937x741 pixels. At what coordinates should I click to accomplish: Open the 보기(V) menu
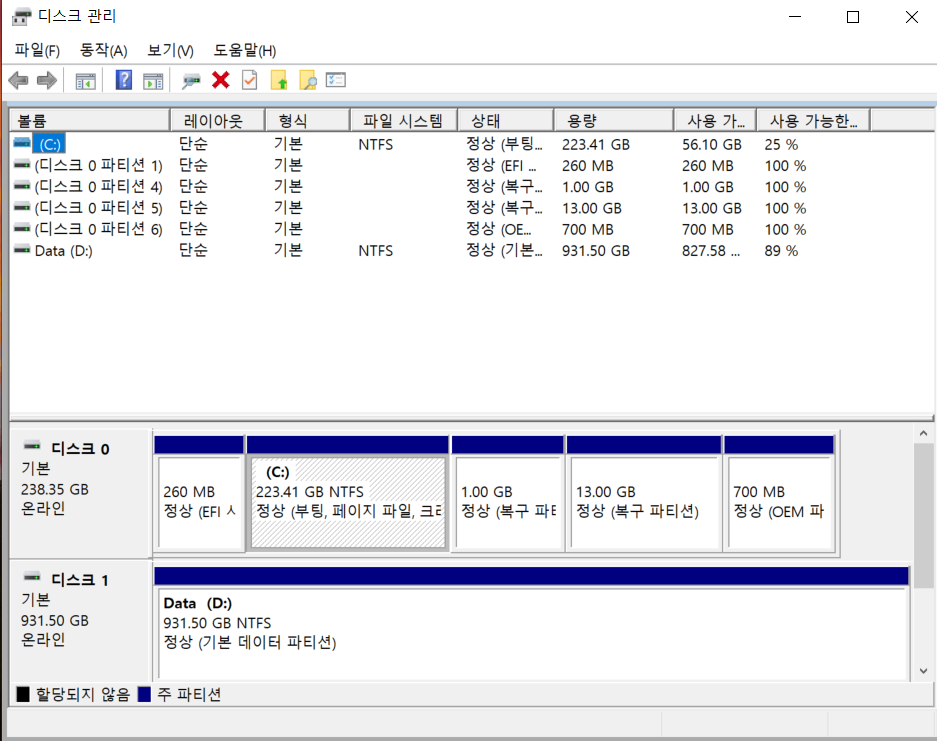(x=170, y=50)
